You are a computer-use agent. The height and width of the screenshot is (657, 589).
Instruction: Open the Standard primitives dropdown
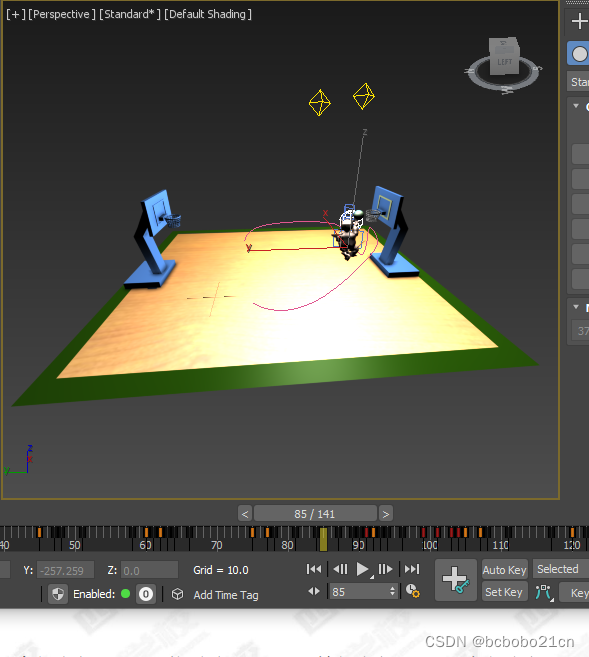point(579,82)
